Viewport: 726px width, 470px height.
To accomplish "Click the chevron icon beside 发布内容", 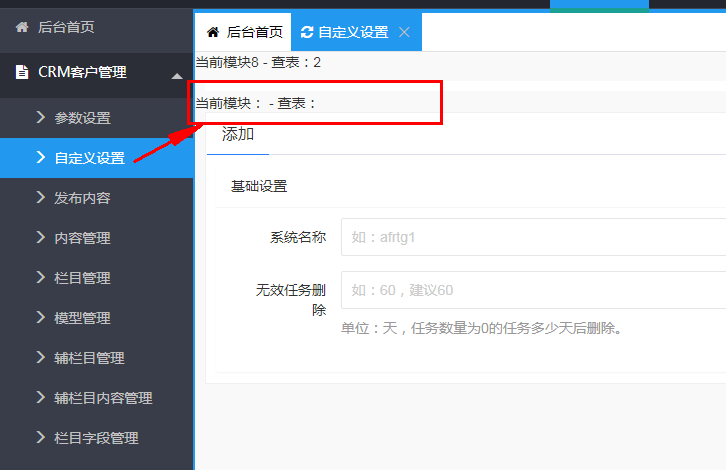I will pos(41,197).
